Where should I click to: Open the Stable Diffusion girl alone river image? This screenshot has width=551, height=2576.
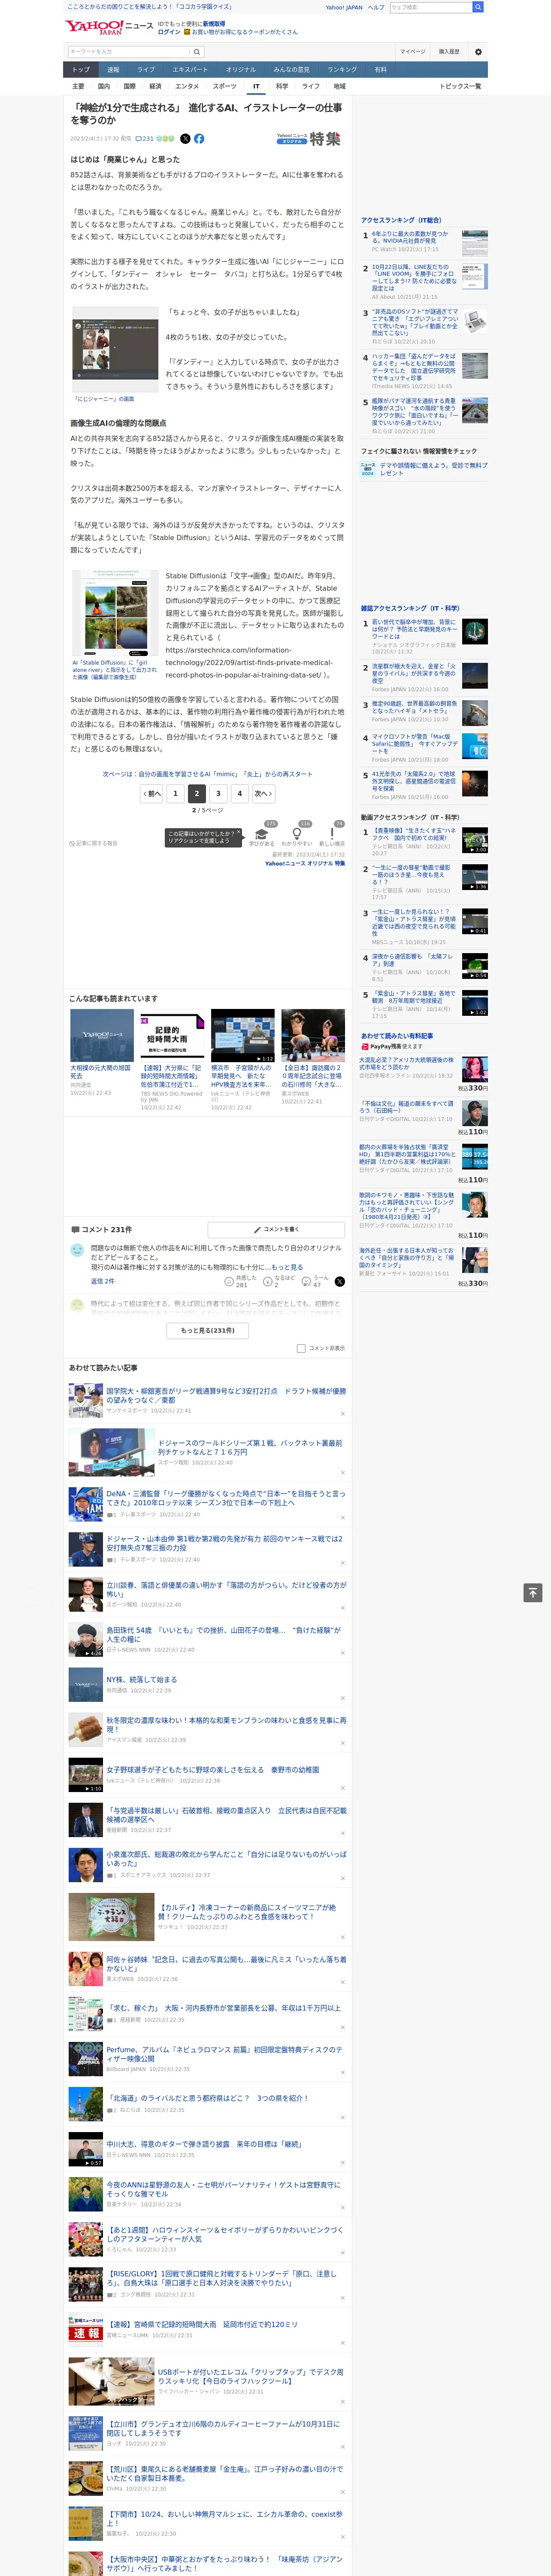tap(115, 613)
